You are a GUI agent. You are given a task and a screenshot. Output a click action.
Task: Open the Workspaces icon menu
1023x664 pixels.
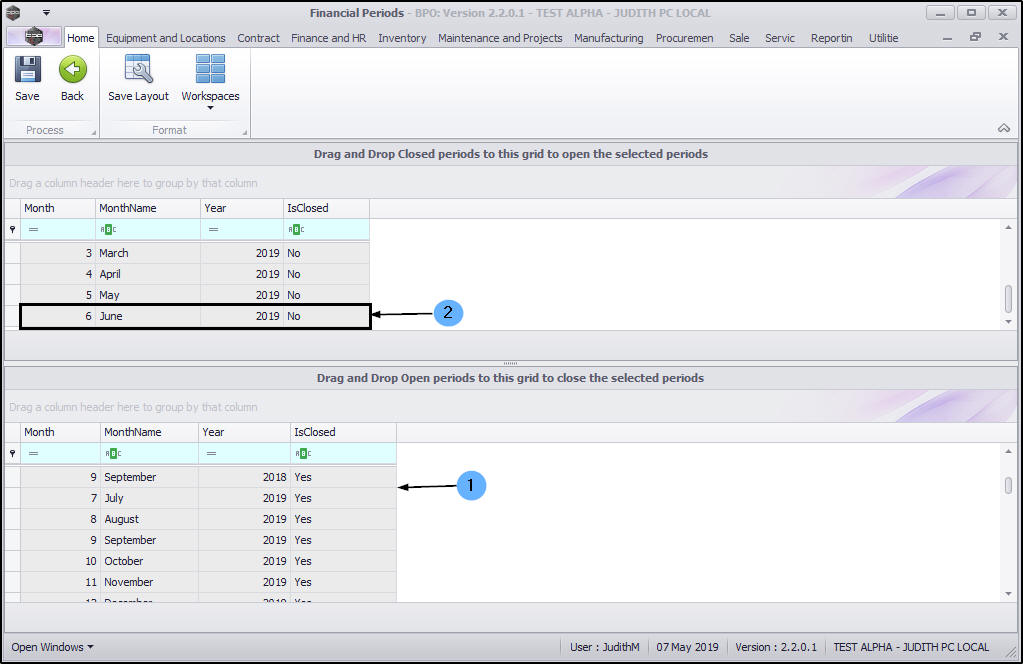coord(210,69)
